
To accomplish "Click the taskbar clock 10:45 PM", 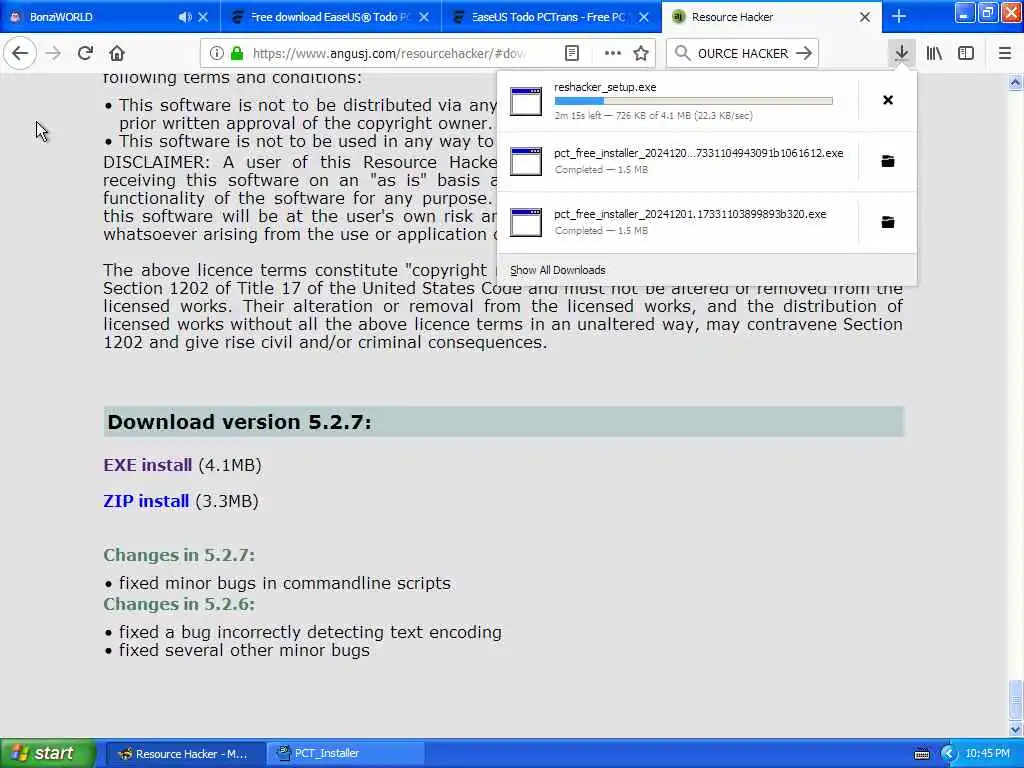I will tap(987, 754).
